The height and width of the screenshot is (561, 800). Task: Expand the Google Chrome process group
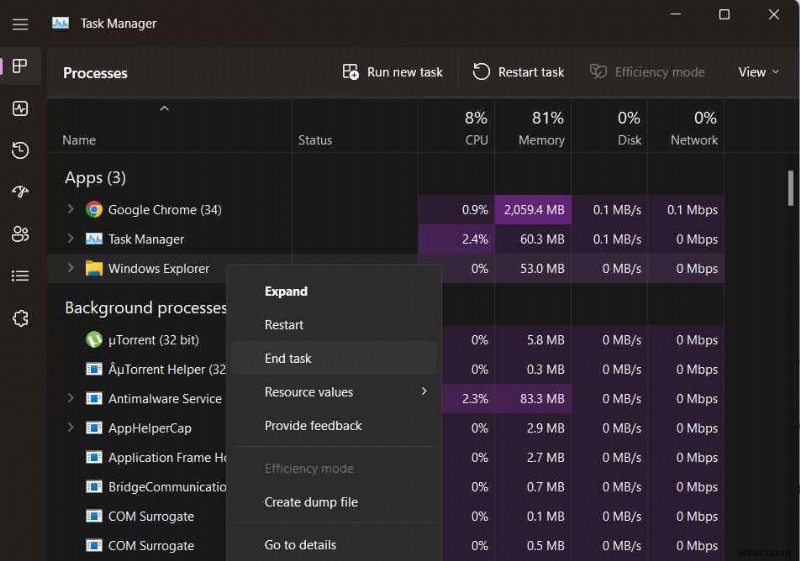[70, 210]
